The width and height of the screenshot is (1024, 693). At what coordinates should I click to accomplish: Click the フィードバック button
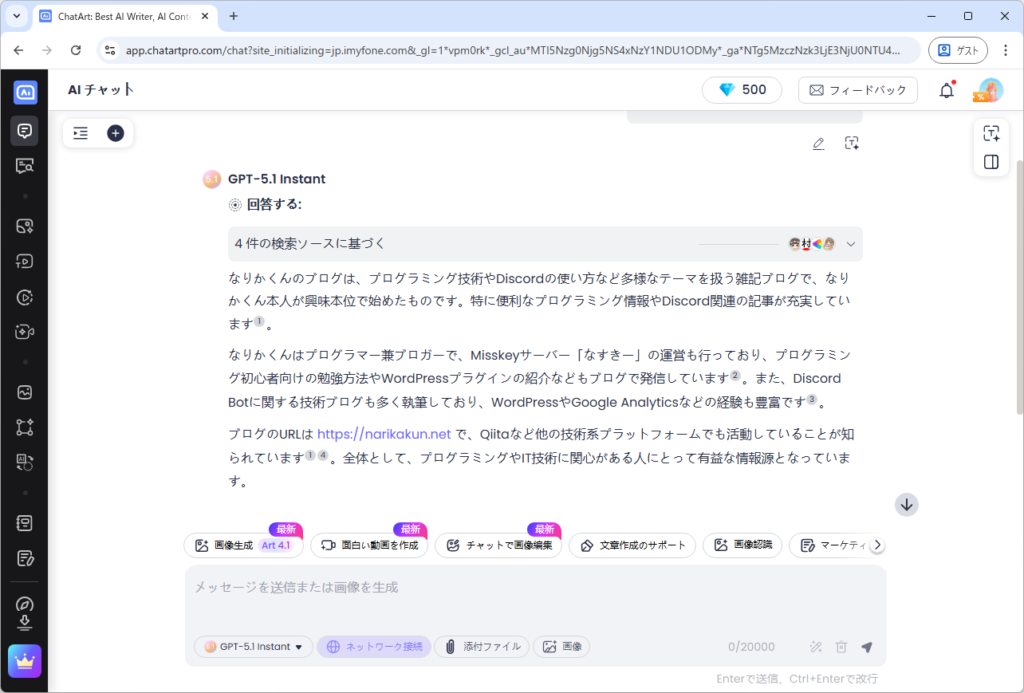[857, 90]
